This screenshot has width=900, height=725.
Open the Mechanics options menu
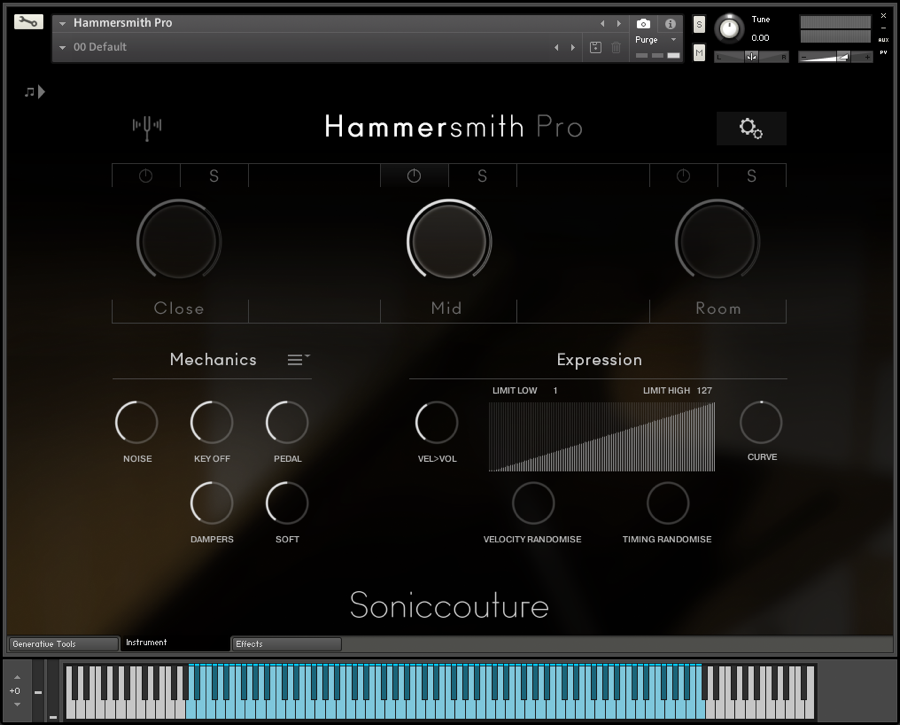pos(298,359)
